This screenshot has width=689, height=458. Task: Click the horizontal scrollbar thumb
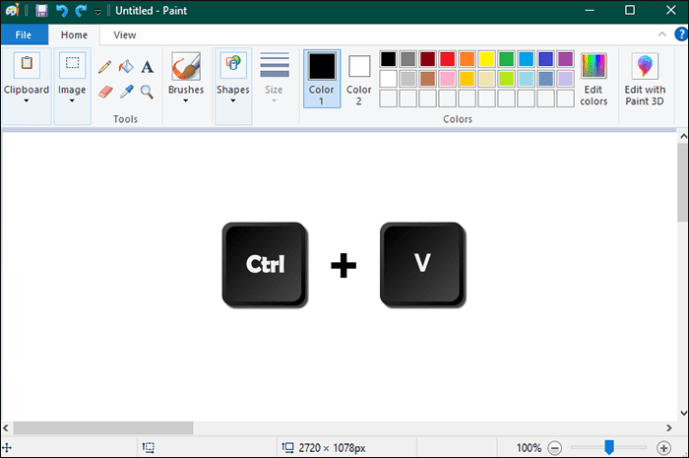click(103, 428)
